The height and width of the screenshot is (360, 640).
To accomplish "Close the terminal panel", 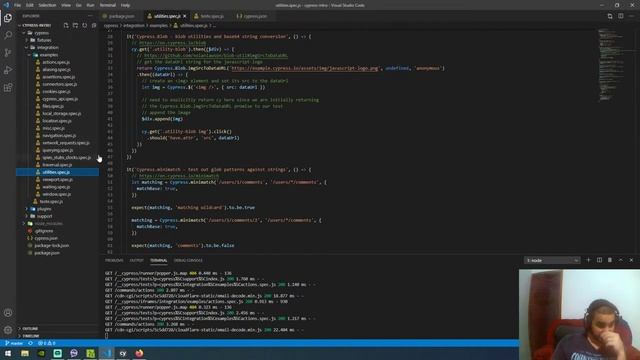I will coord(631,260).
